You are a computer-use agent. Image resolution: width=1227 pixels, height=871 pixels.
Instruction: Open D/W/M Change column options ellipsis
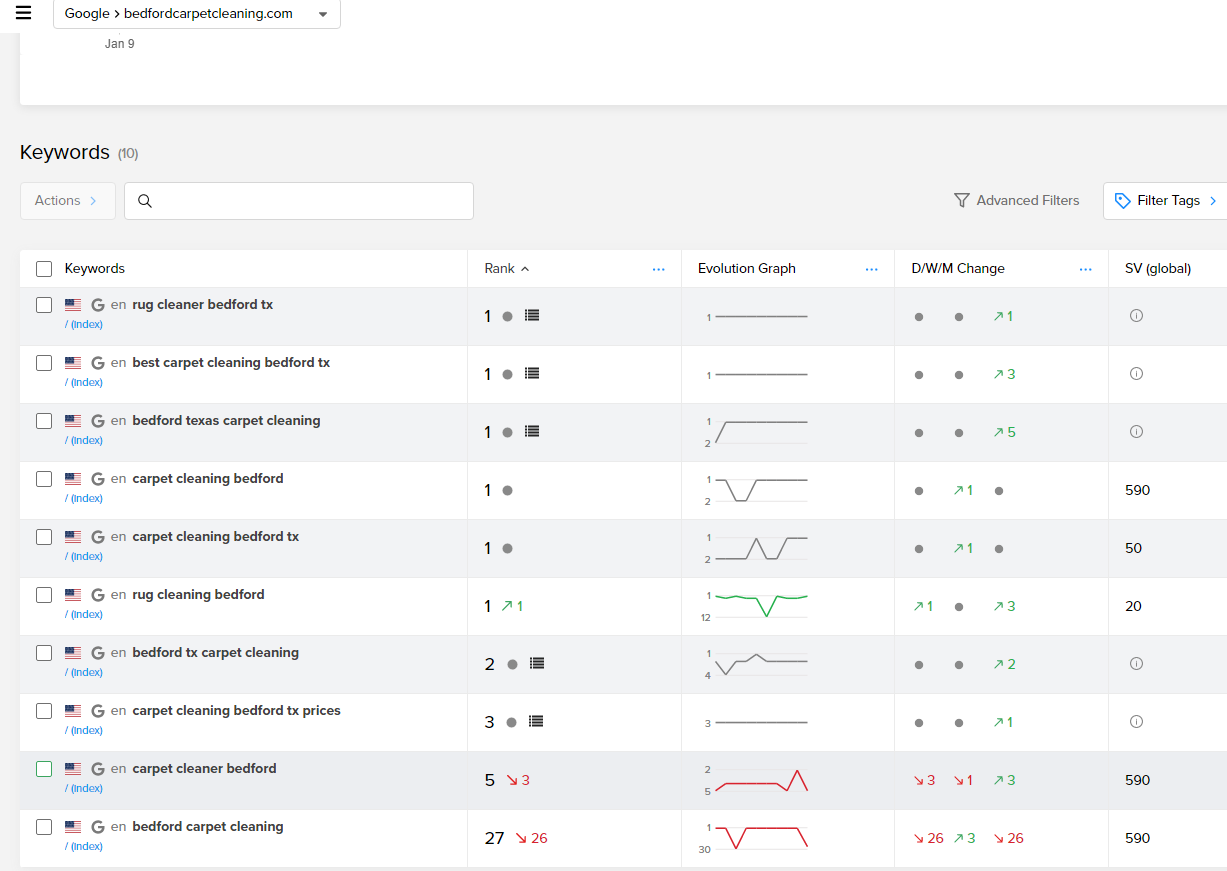[x=1086, y=269]
